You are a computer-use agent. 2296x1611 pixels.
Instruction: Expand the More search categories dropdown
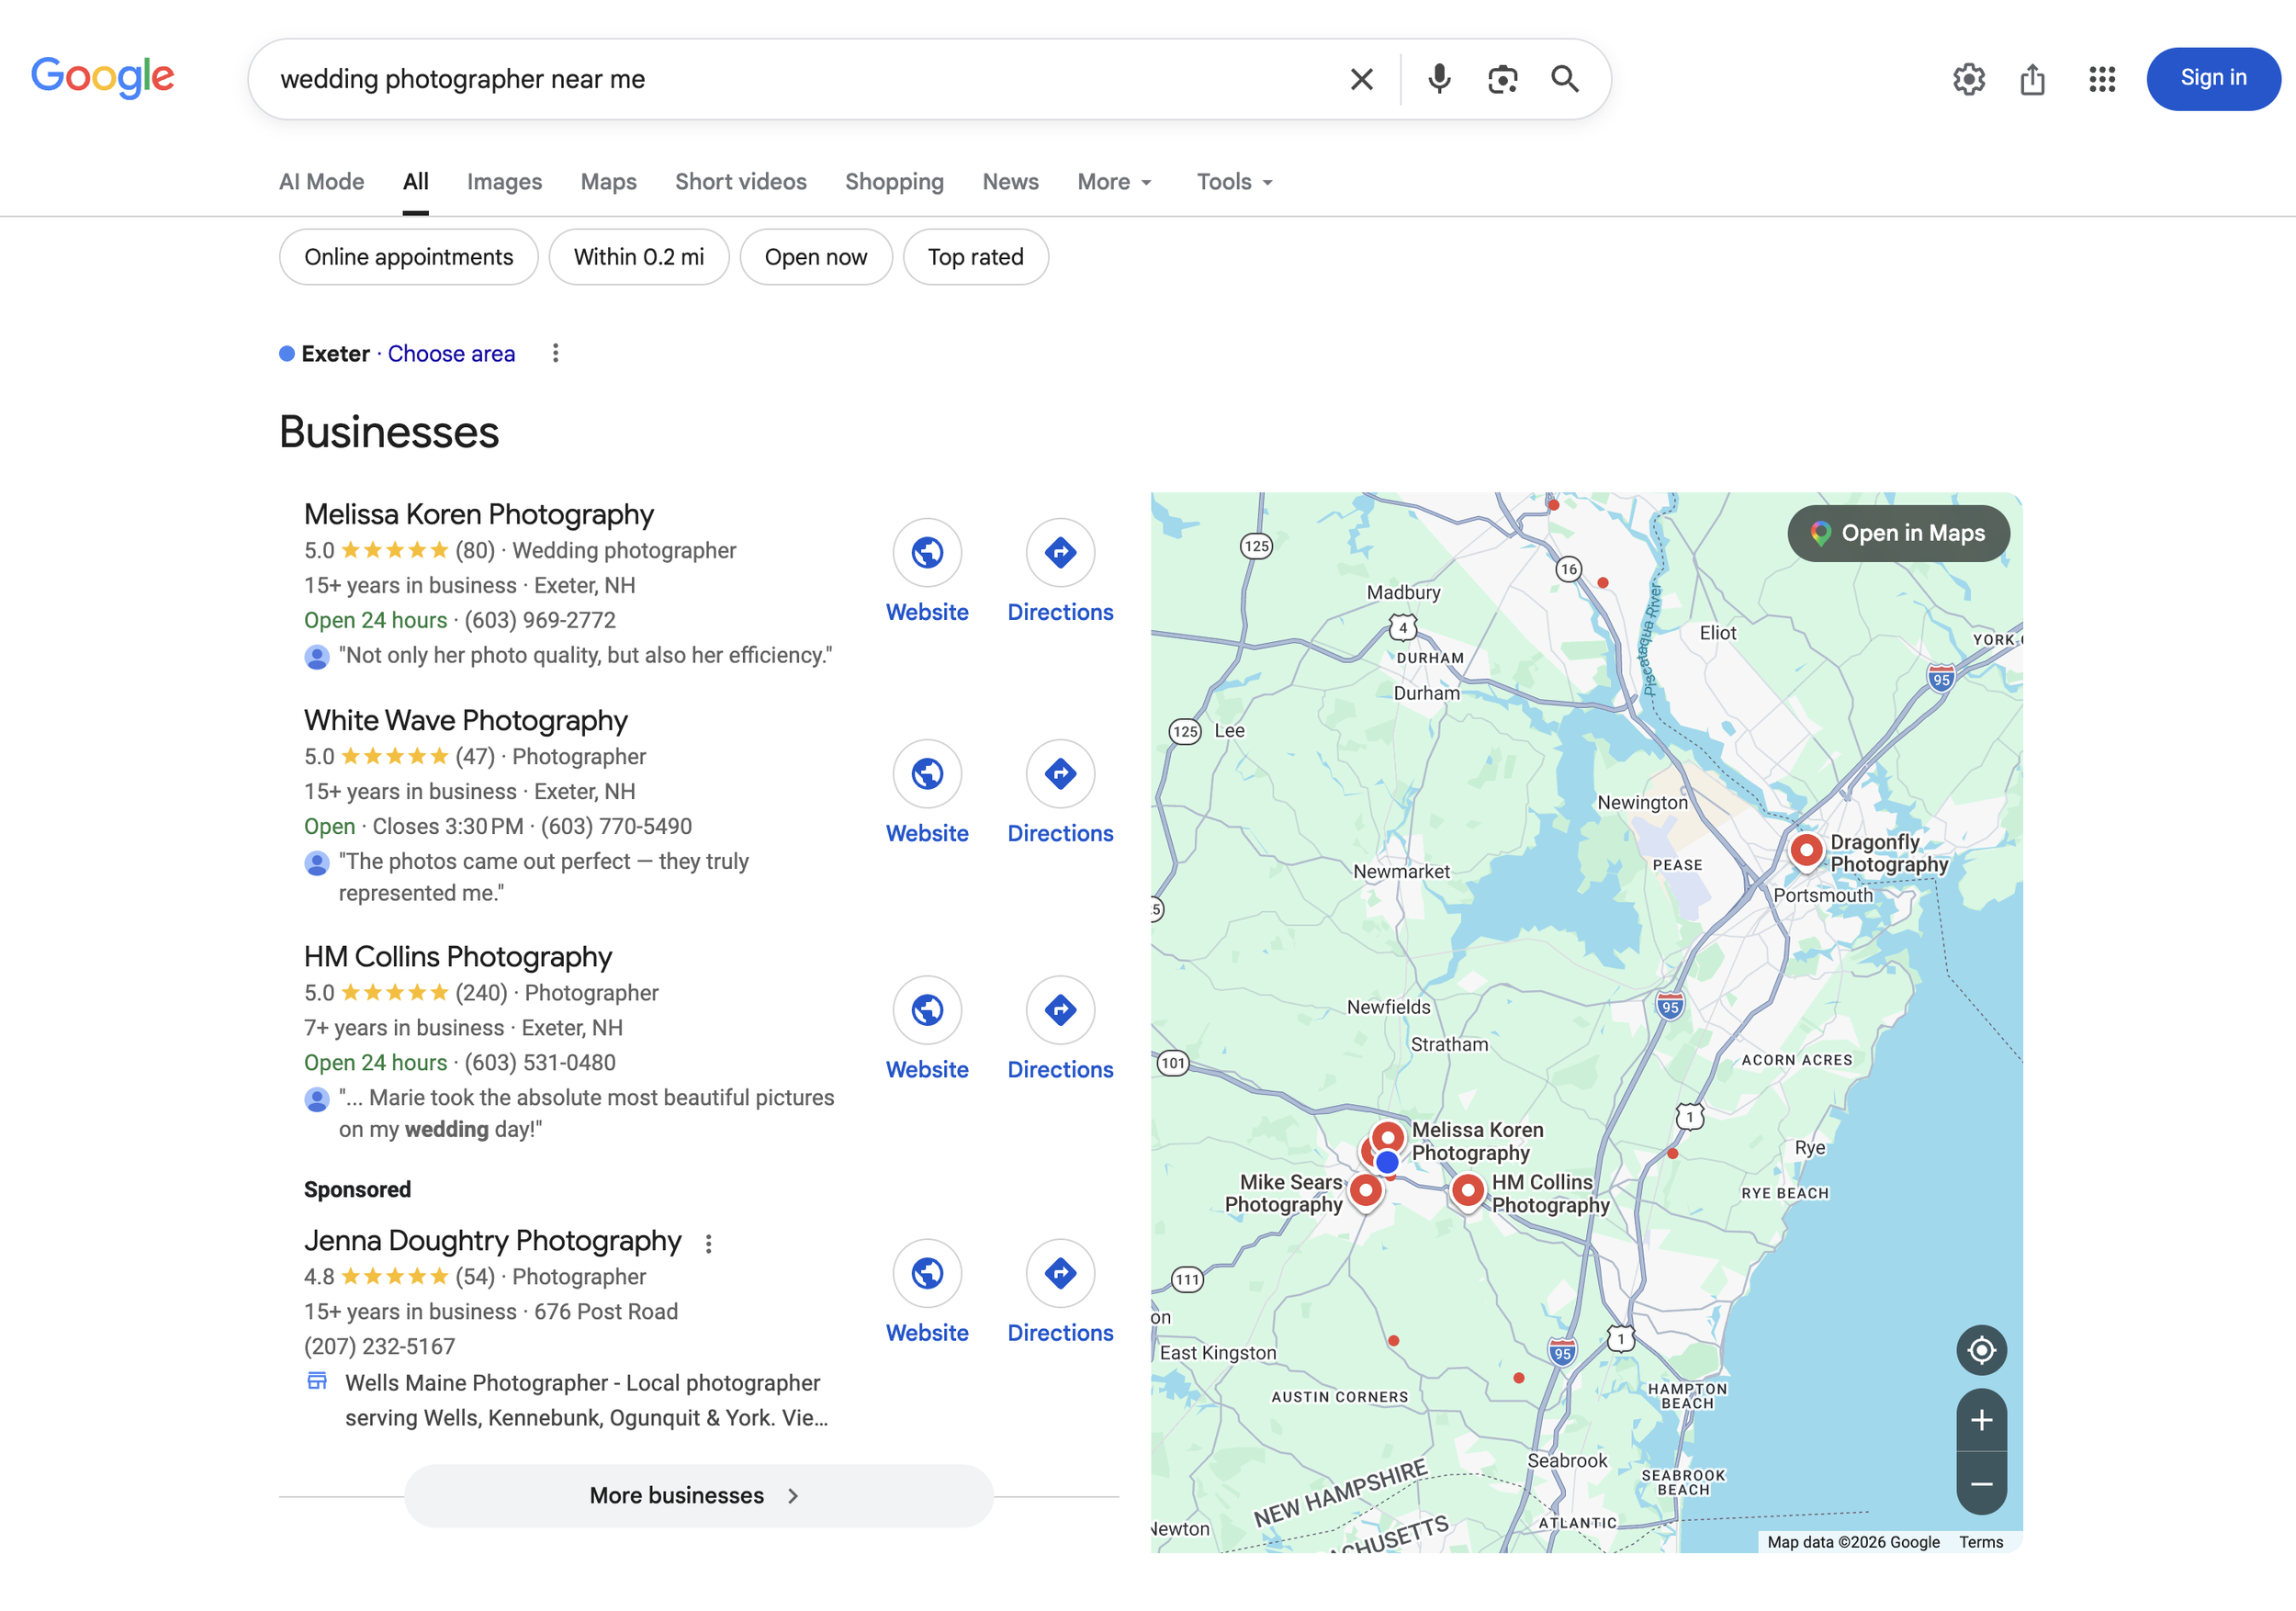(1115, 182)
